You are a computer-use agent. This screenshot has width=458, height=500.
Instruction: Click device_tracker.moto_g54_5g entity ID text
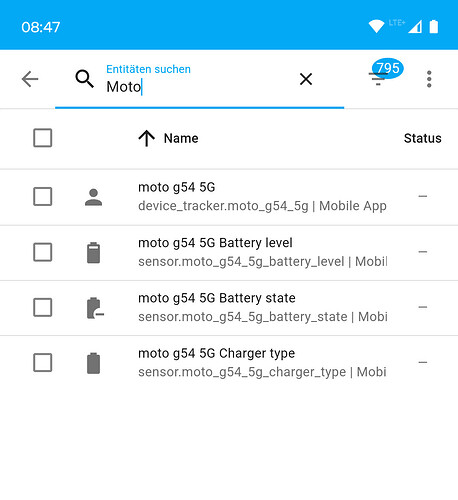coord(223,206)
